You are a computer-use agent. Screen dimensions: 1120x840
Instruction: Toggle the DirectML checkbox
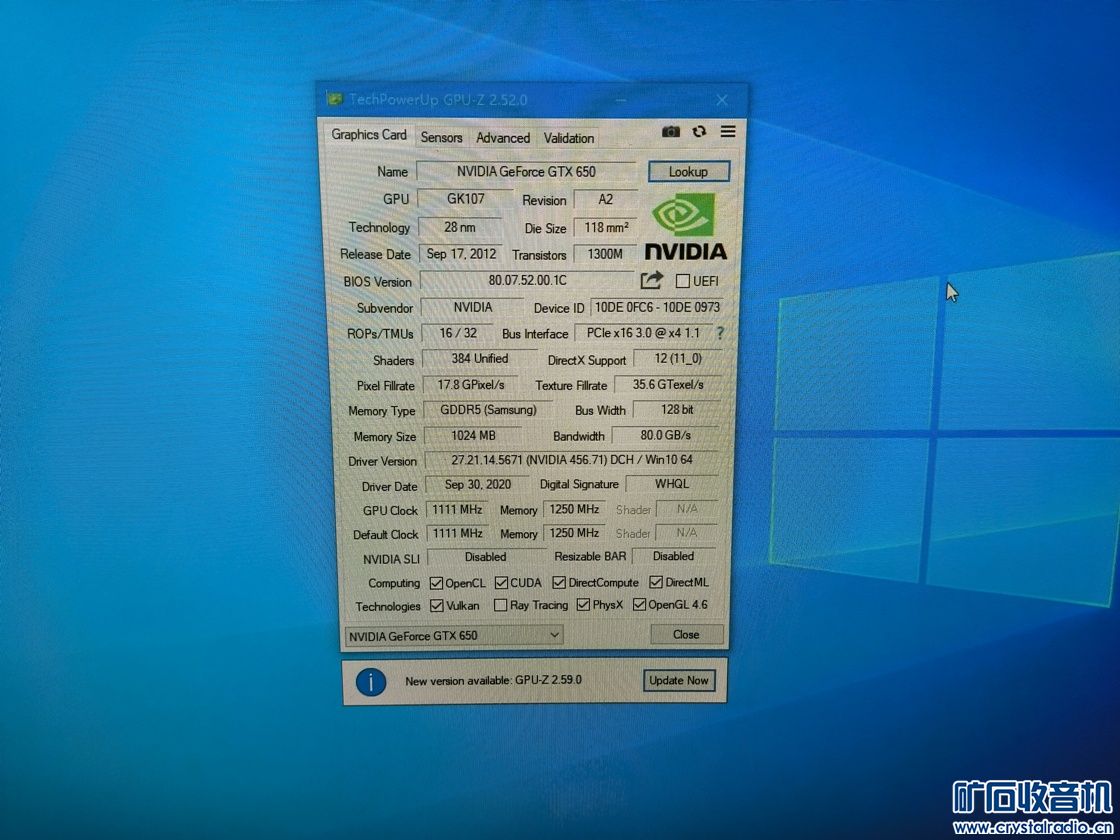(x=656, y=583)
